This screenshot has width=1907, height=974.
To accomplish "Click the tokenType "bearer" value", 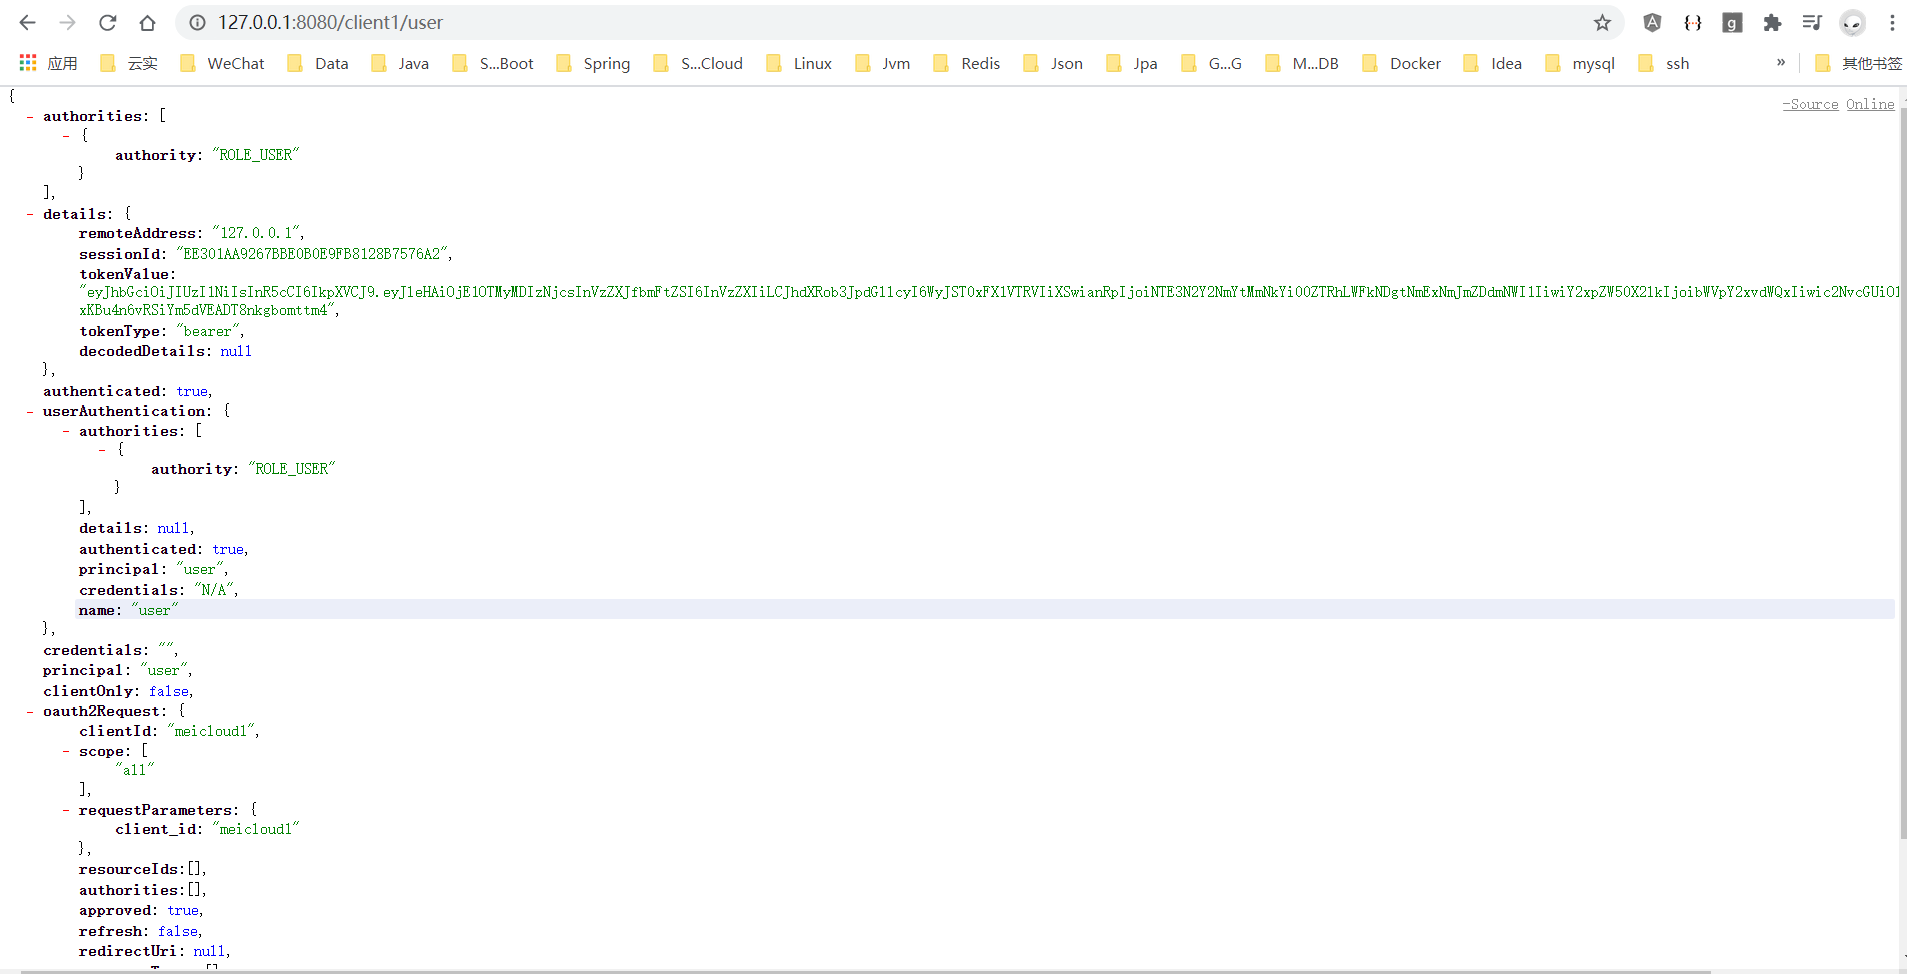I will click(209, 331).
